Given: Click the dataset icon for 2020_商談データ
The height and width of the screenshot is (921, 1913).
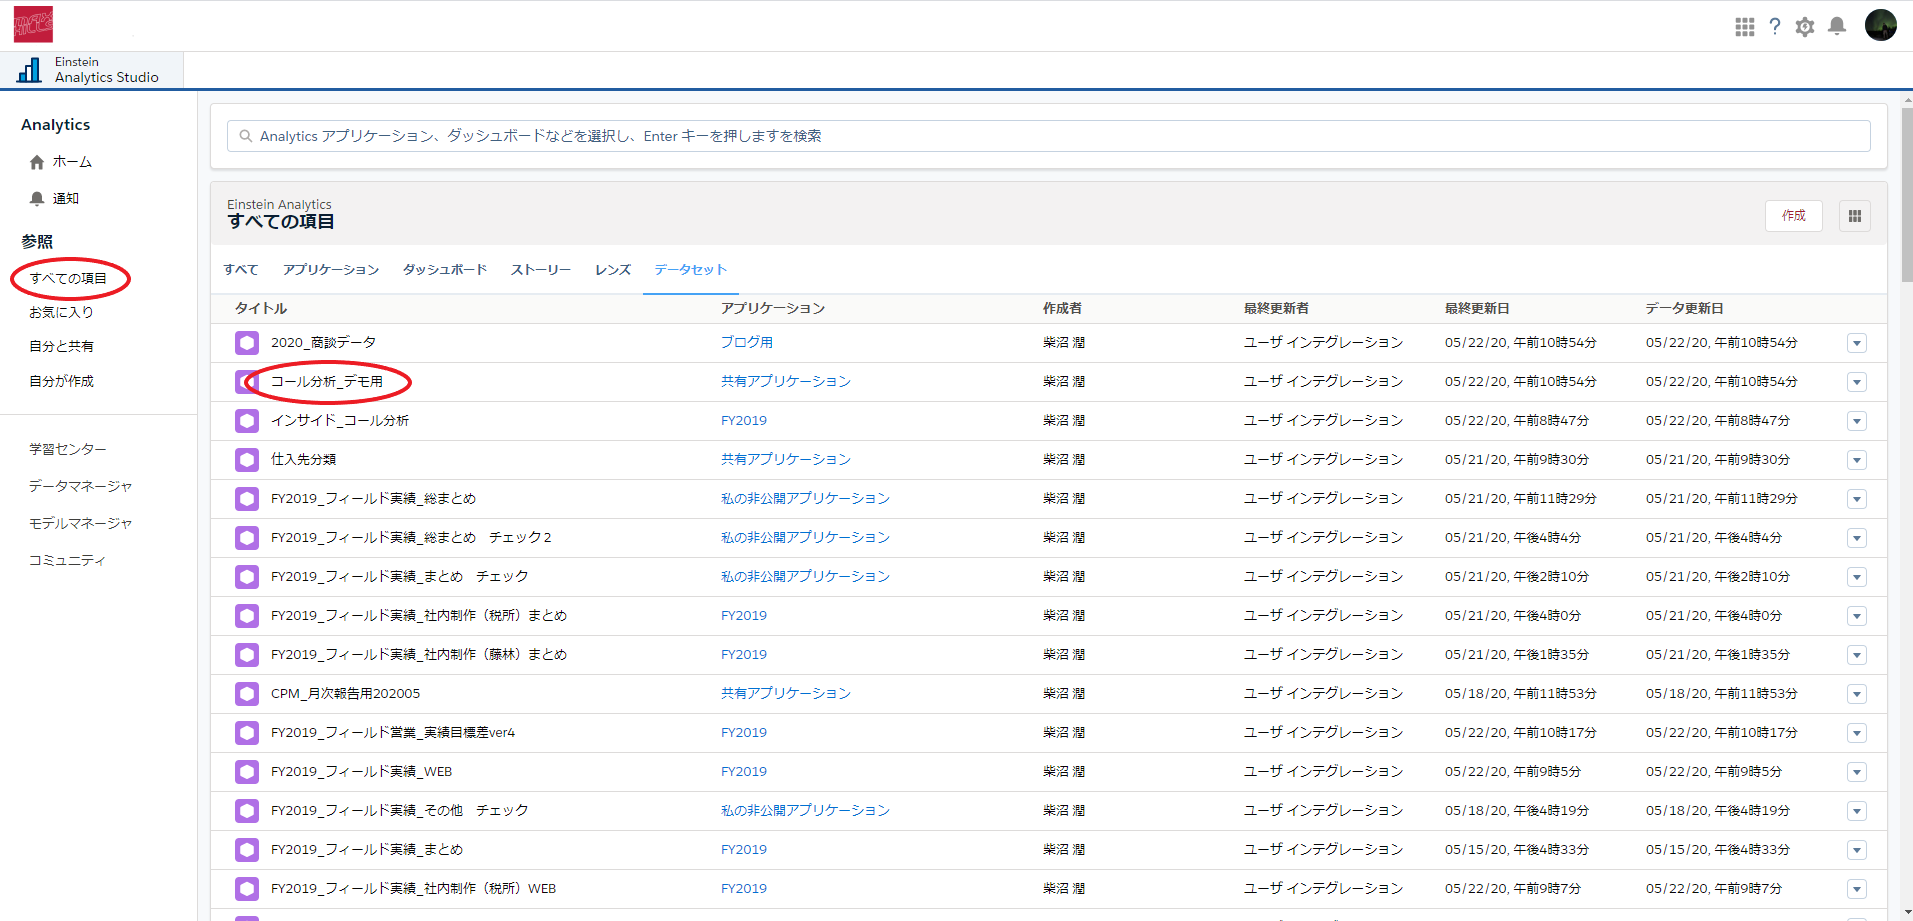Looking at the screenshot, I should [x=247, y=343].
